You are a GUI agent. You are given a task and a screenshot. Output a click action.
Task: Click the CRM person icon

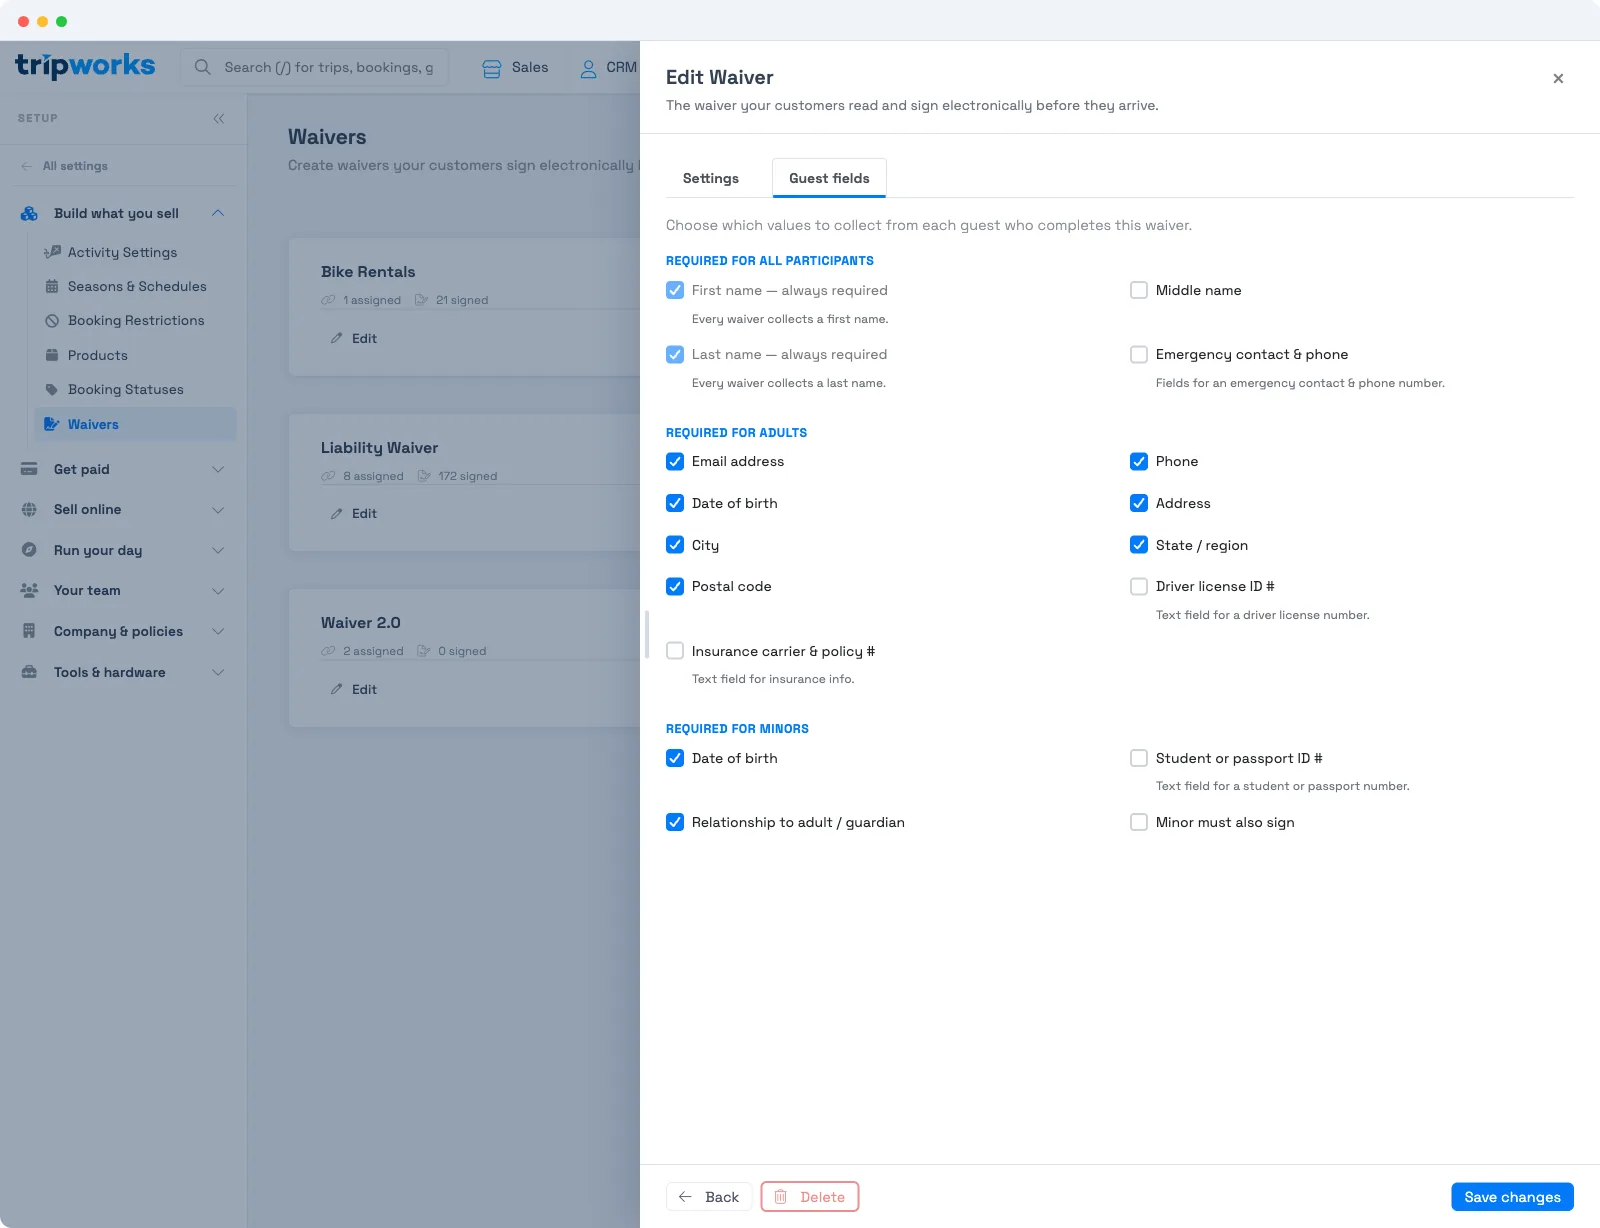(x=588, y=68)
